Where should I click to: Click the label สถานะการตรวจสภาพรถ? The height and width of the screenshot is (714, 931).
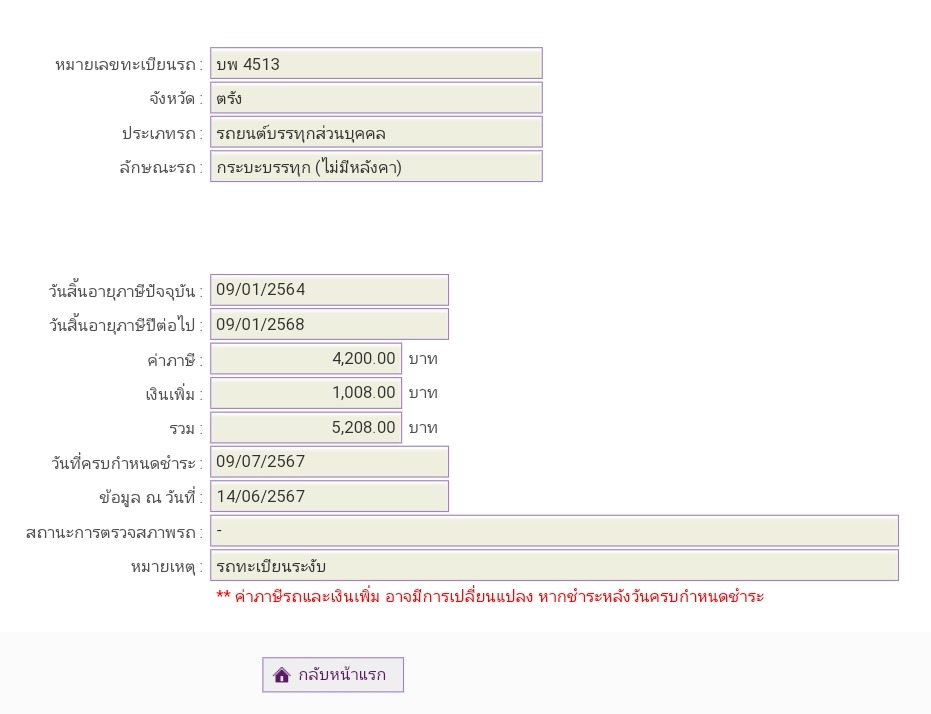(x=115, y=532)
